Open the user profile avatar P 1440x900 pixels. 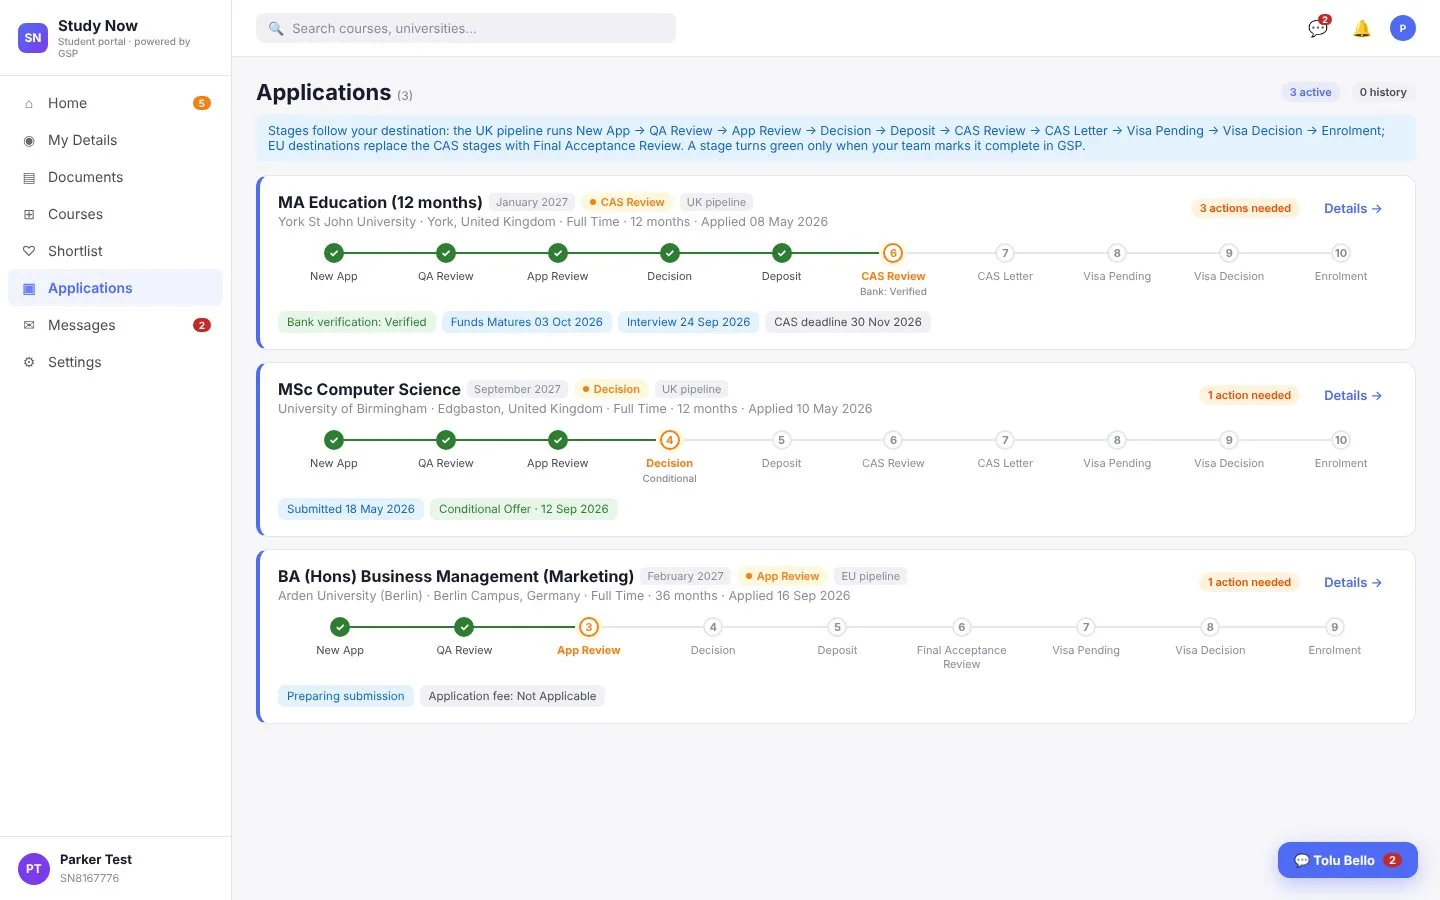pyautogui.click(x=1402, y=28)
